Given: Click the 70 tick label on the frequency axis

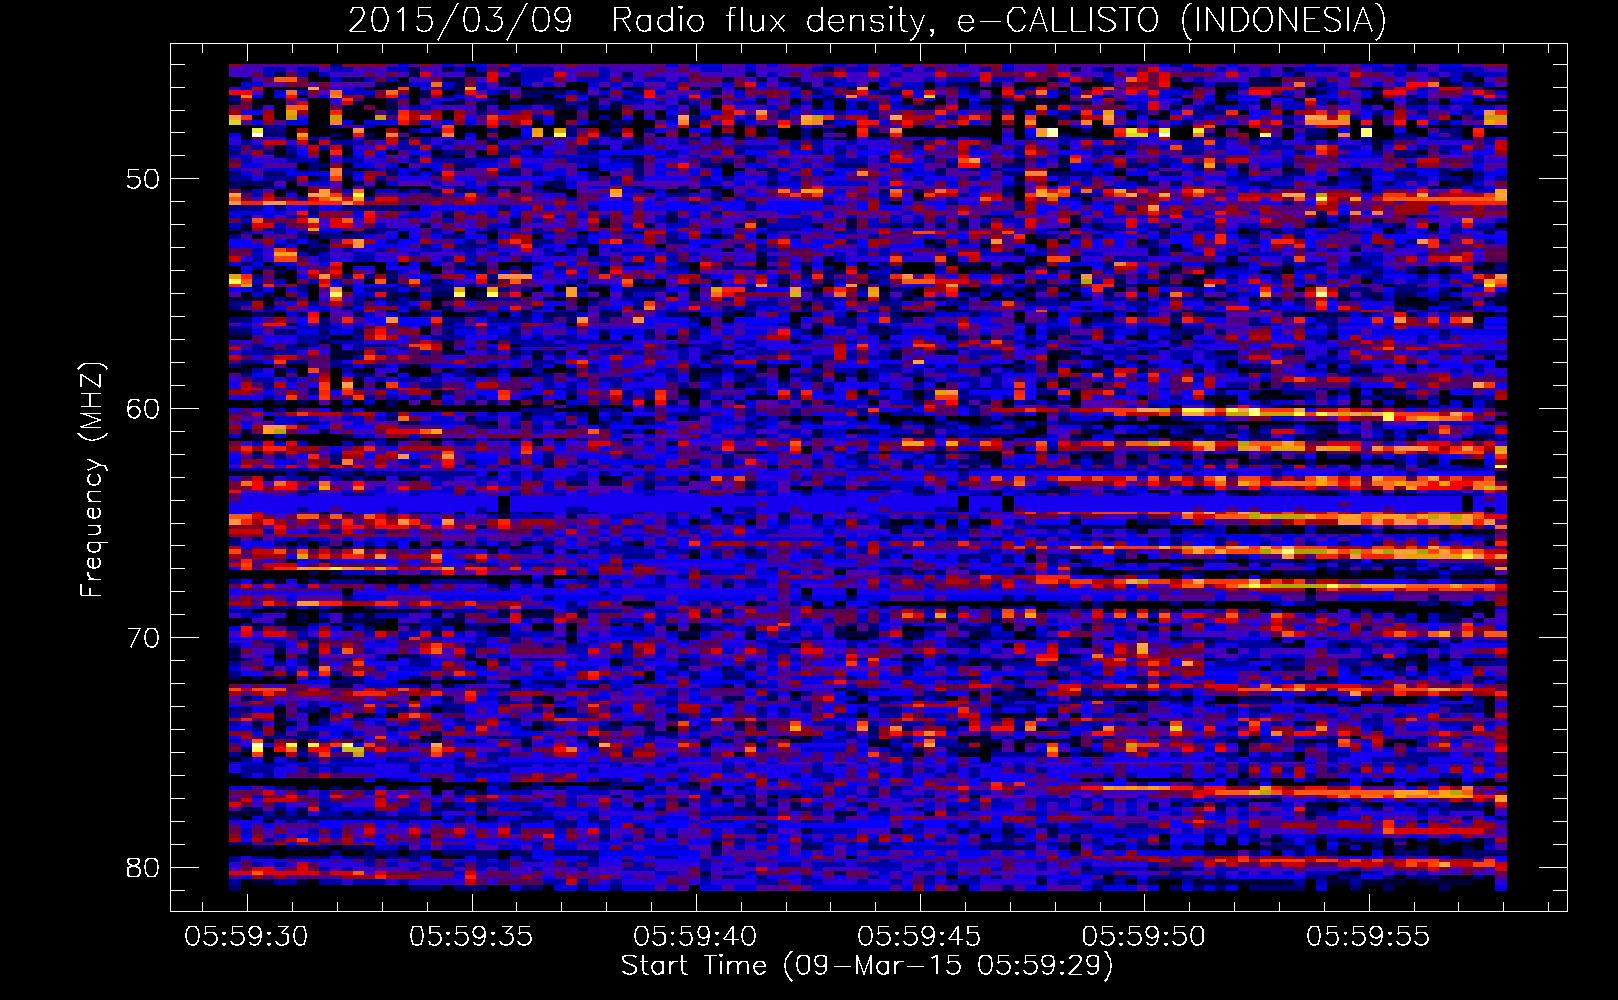Looking at the screenshot, I should 143,637.
